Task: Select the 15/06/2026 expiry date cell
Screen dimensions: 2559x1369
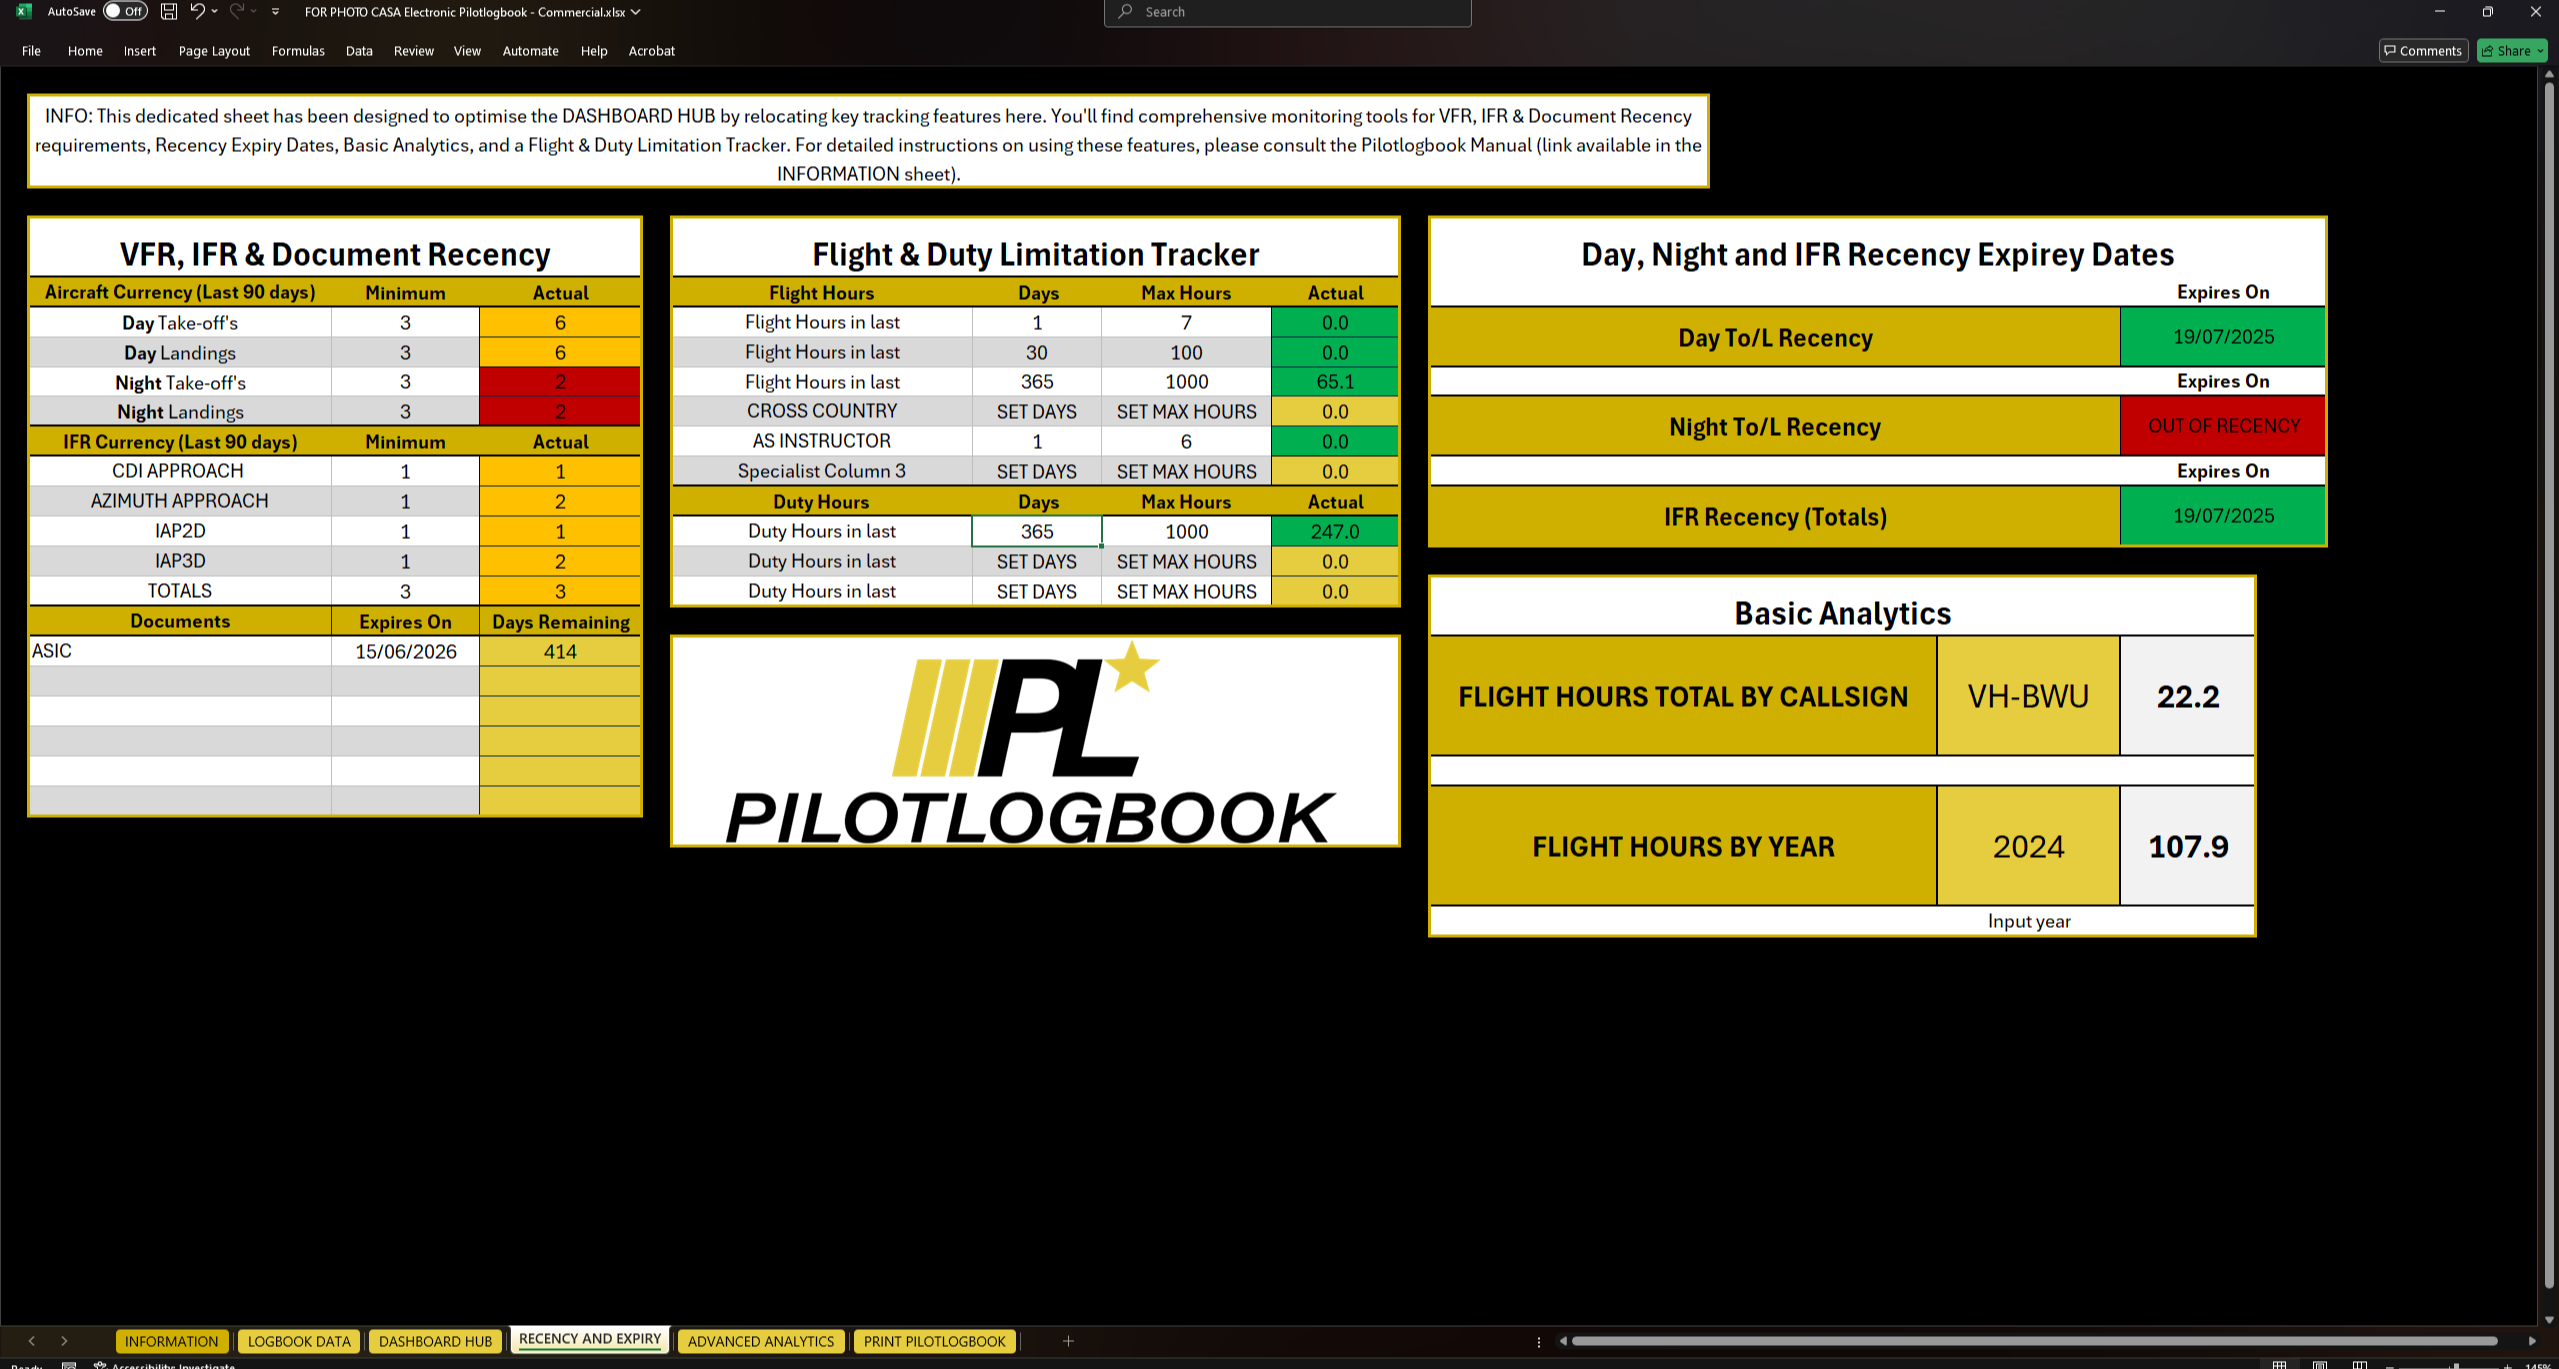Action: point(405,651)
